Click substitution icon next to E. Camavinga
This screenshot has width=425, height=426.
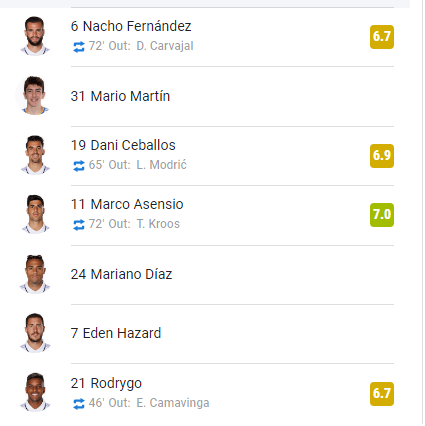(79, 404)
